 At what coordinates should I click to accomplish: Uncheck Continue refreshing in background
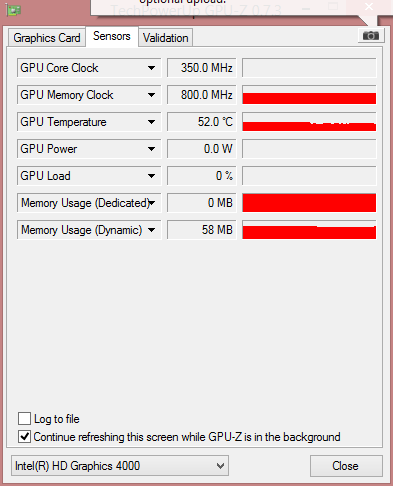click(x=24, y=437)
